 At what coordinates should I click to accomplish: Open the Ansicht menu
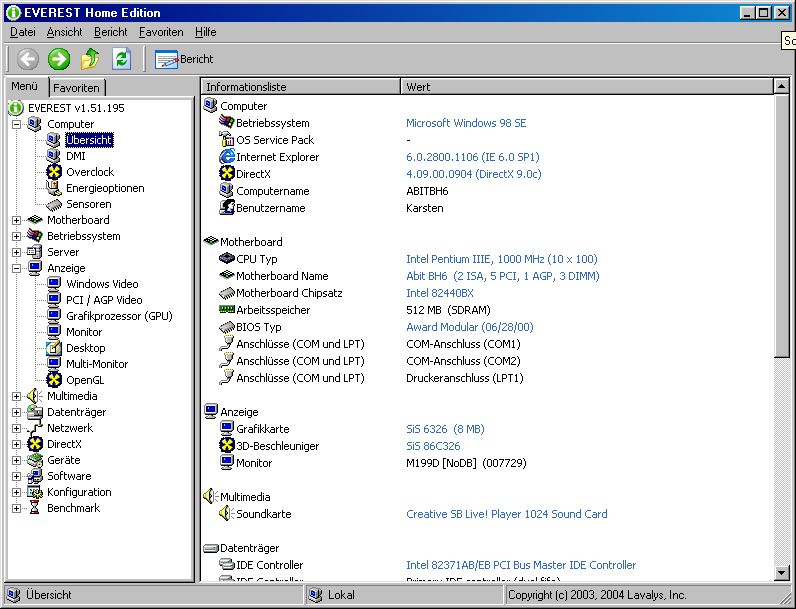point(64,32)
